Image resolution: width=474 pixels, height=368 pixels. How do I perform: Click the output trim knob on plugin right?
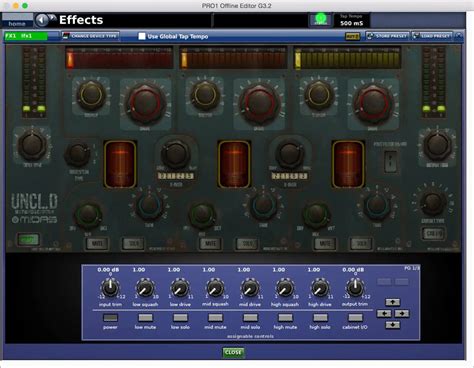click(x=437, y=145)
